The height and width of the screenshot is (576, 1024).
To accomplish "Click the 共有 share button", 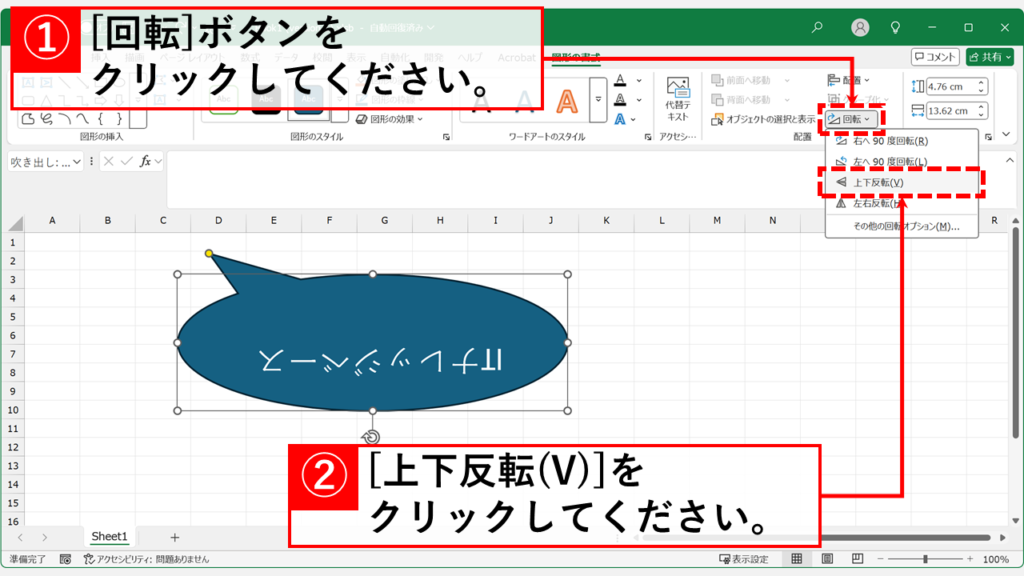I will pyautogui.click(x=990, y=57).
